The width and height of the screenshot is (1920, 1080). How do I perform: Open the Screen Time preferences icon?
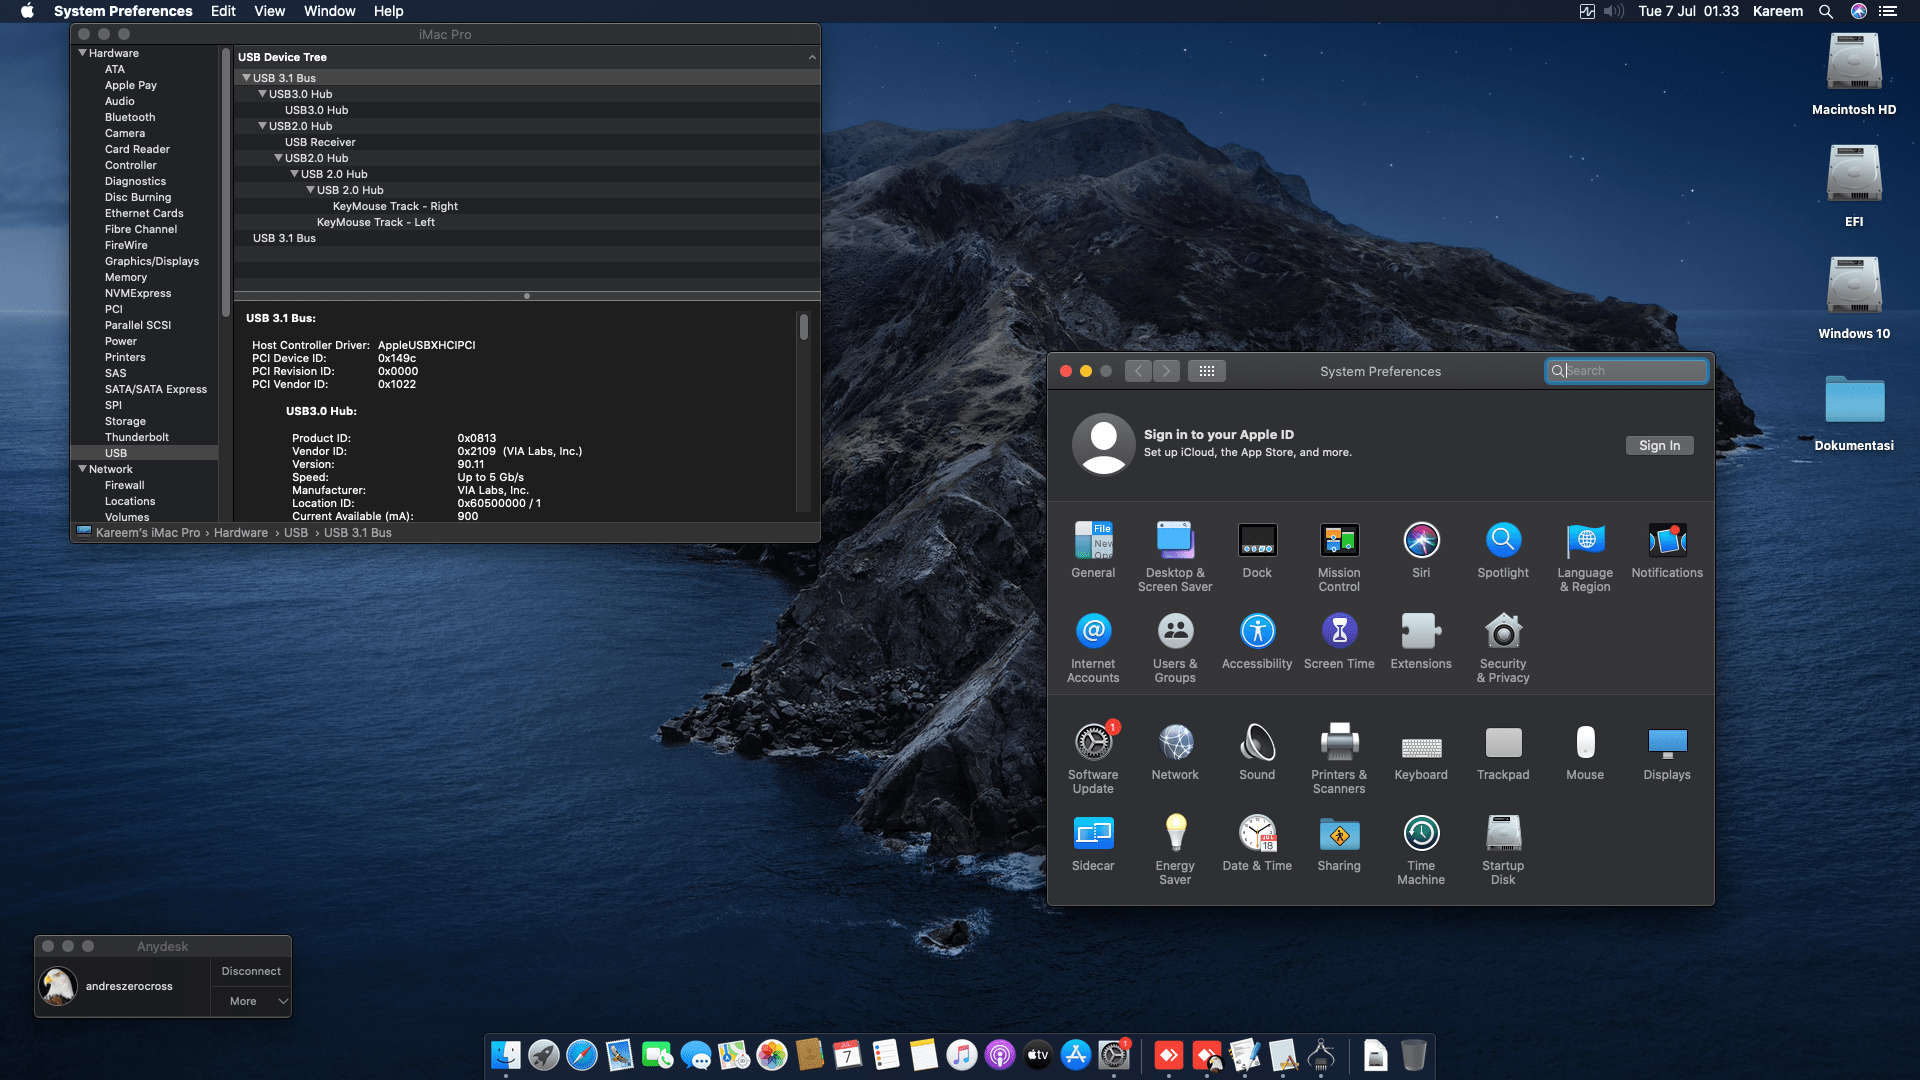(1339, 631)
